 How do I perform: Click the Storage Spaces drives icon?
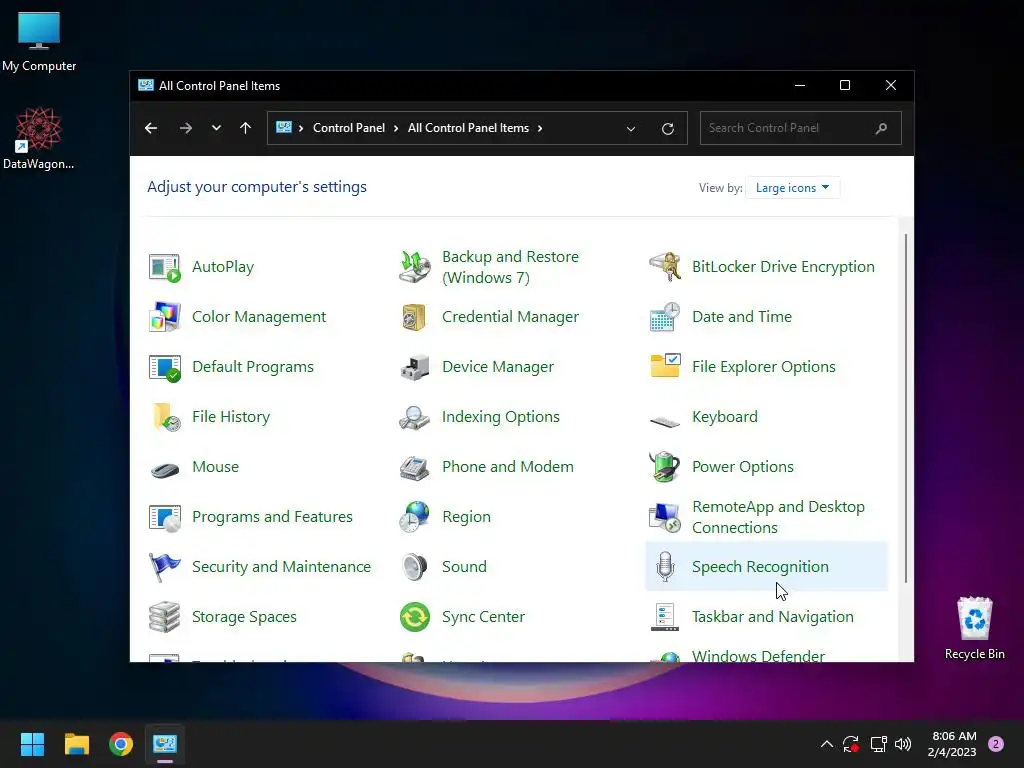coord(165,617)
